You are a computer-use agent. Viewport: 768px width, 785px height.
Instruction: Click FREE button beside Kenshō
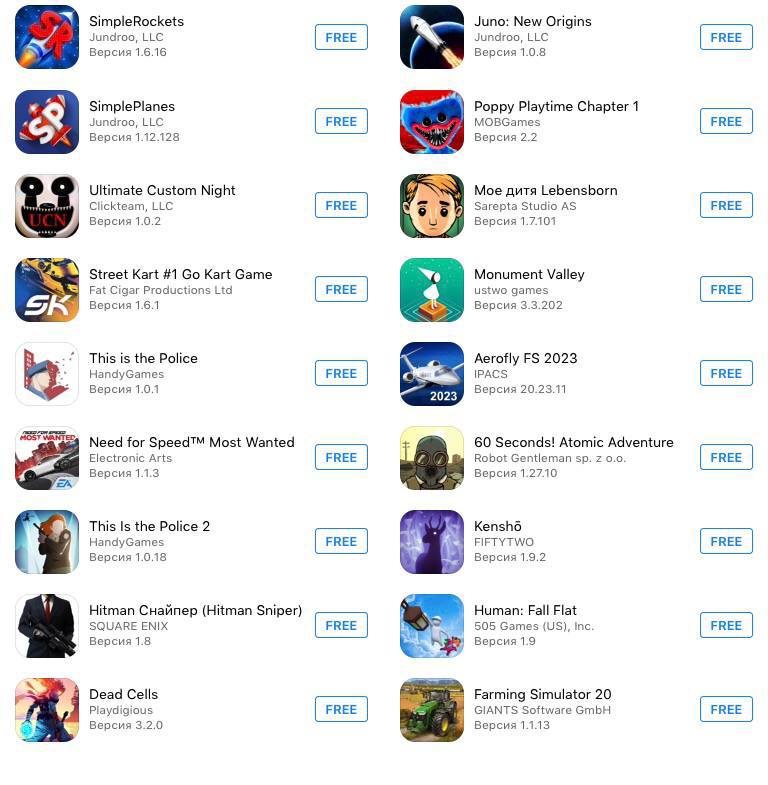726,541
